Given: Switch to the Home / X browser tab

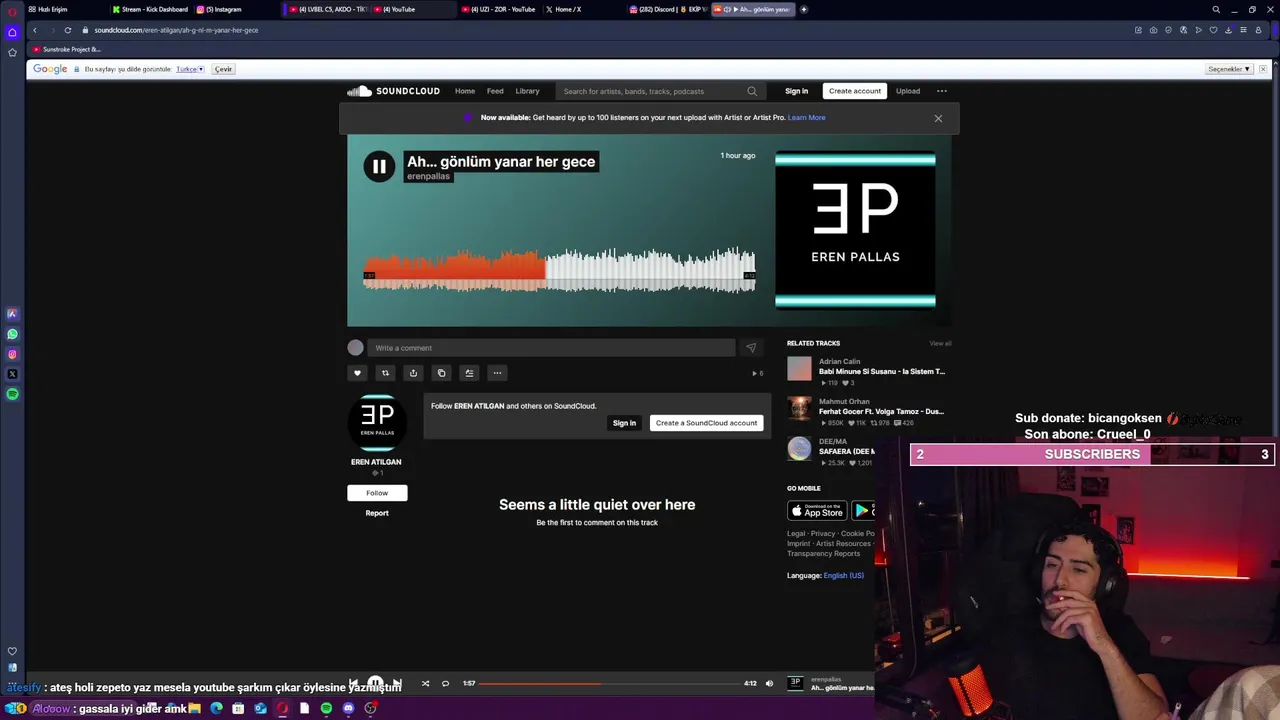Looking at the screenshot, I should pyautogui.click(x=565, y=9).
